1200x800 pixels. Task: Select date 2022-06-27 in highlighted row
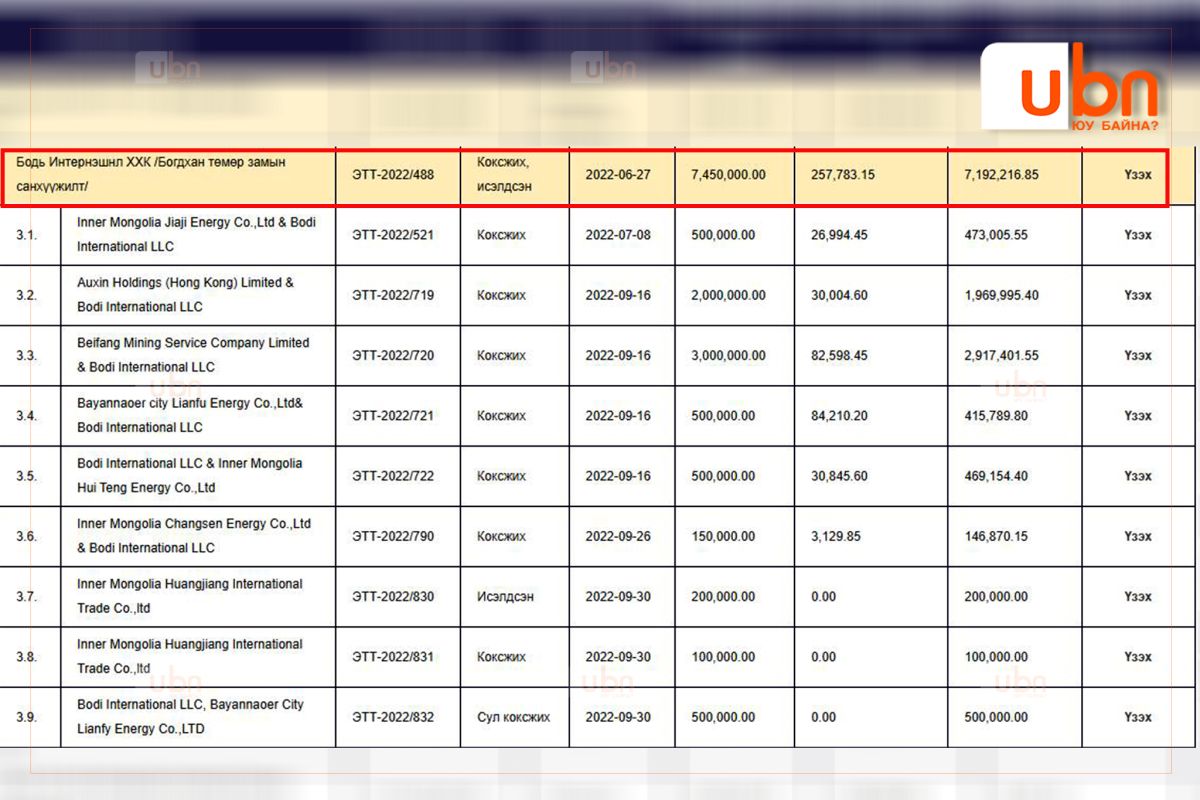pos(618,175)
